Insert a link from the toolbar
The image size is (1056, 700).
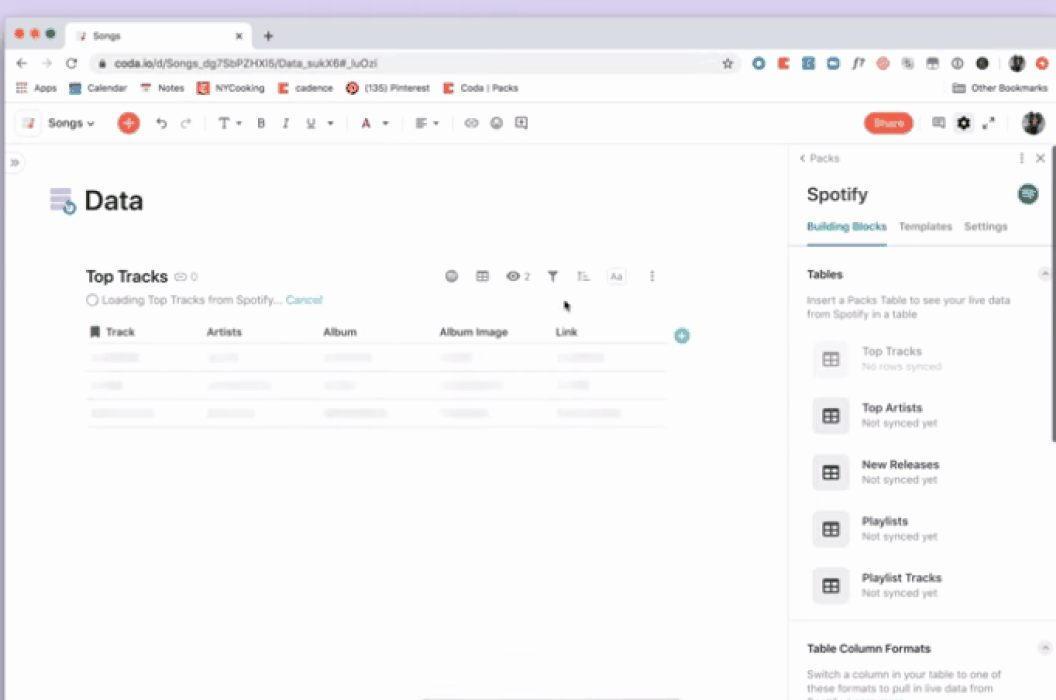[471, 123]
